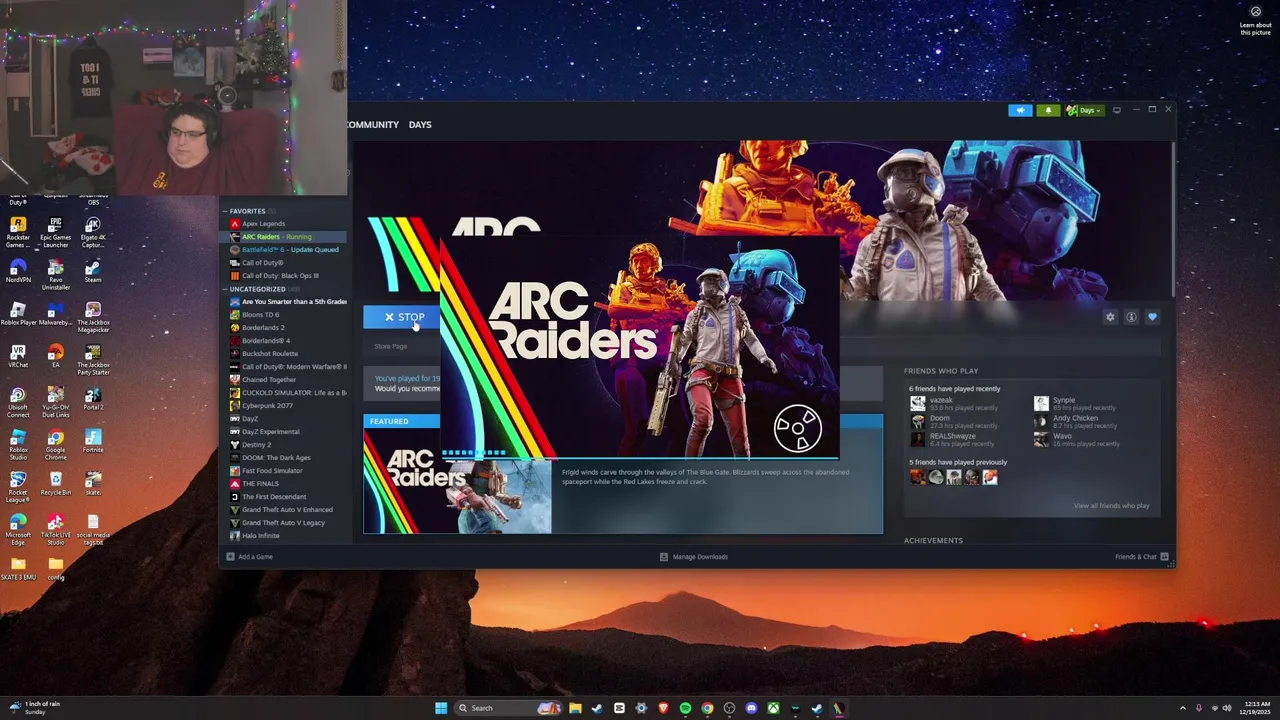Open Brave browser from the taskbar
1280x720 pixels.
[x=663, y=708]
